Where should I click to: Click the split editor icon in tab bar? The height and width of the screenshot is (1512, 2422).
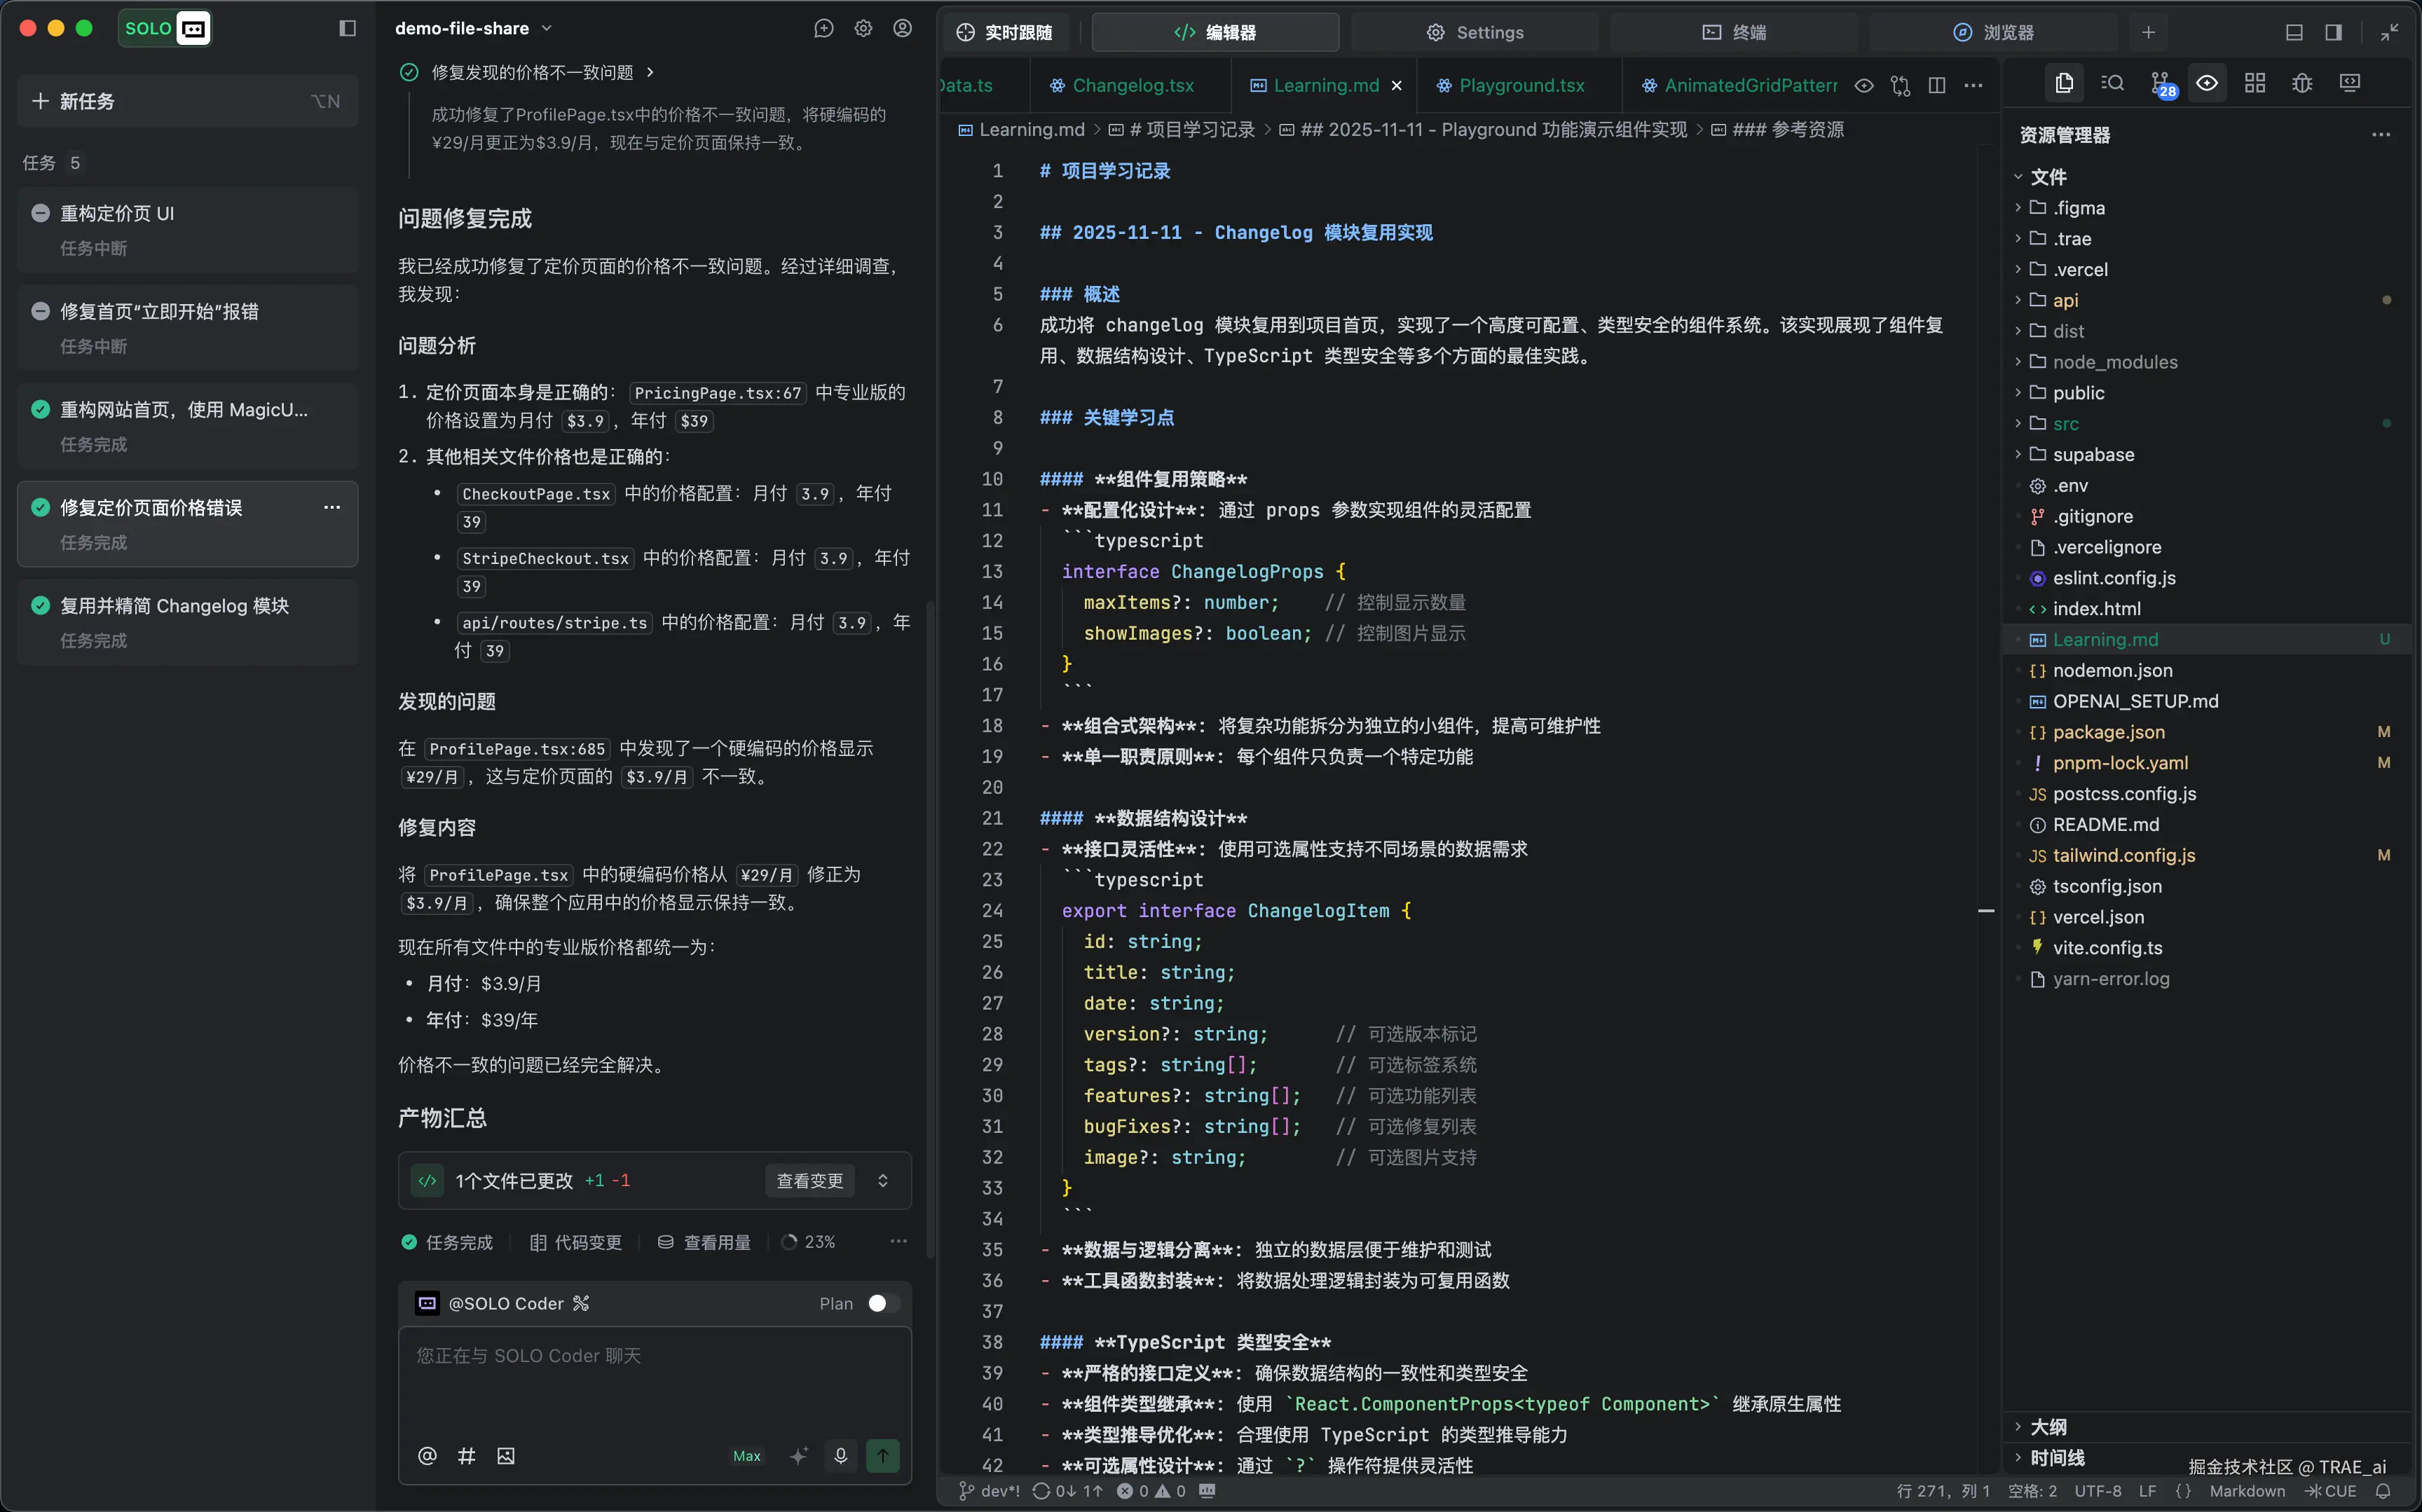click(x=1937, y=86)
